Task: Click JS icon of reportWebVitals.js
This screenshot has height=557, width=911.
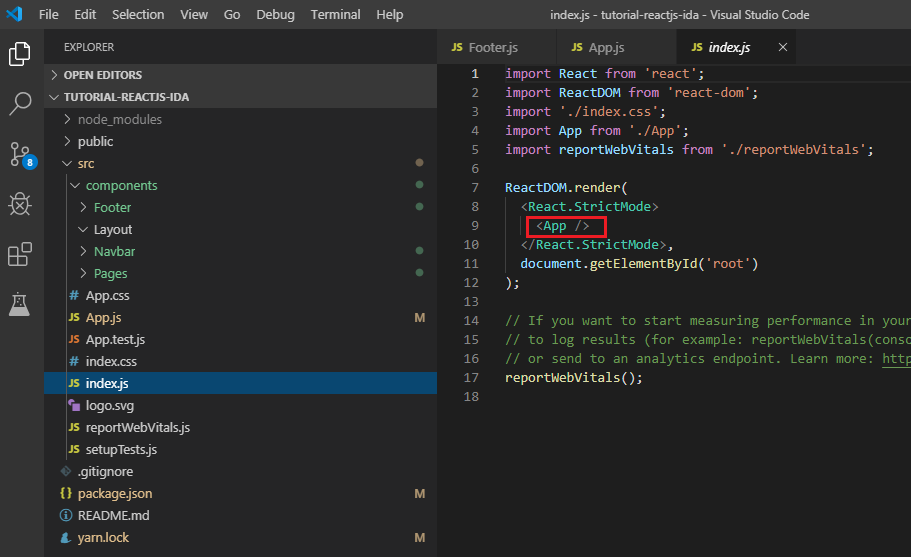Action: pos(74,427)
